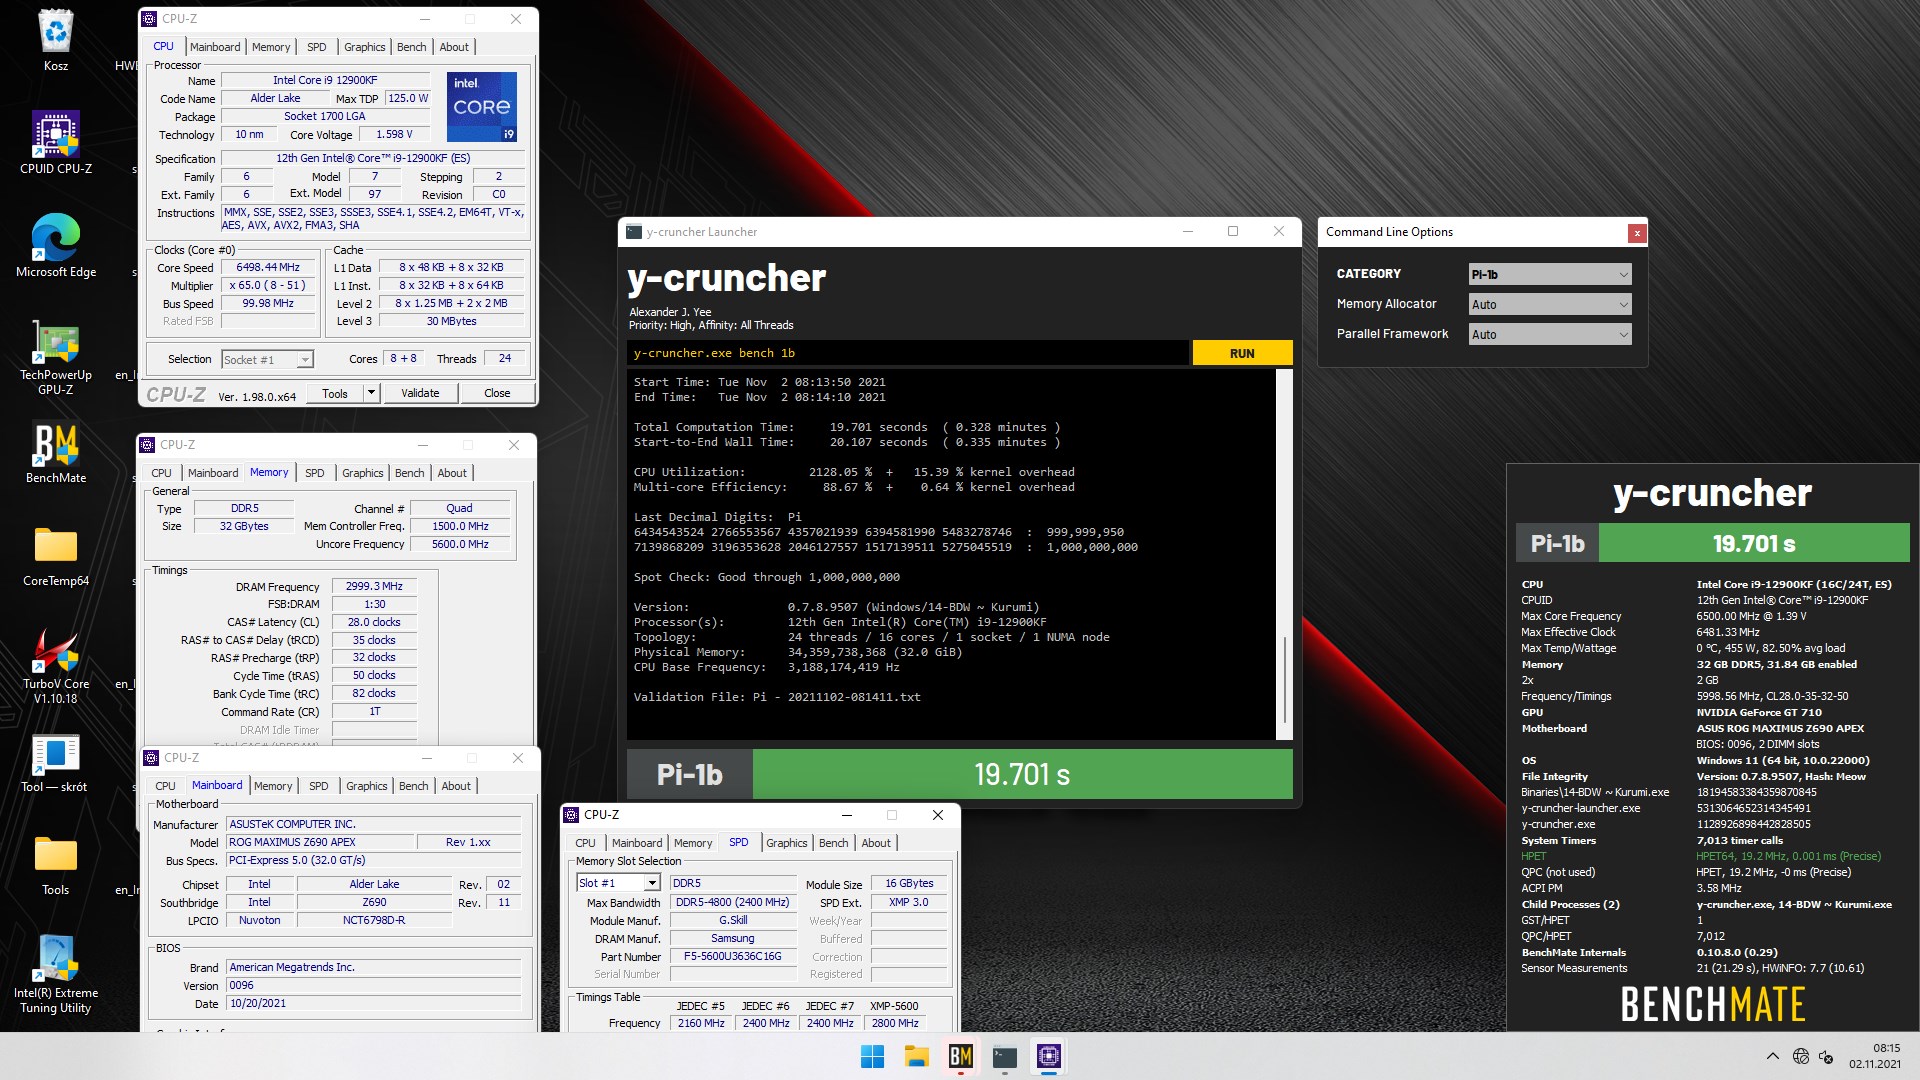Click Multiplier x 65.0 (8 - 51) value
This screenshot has height=1080, width=1920.
point(268,285)
